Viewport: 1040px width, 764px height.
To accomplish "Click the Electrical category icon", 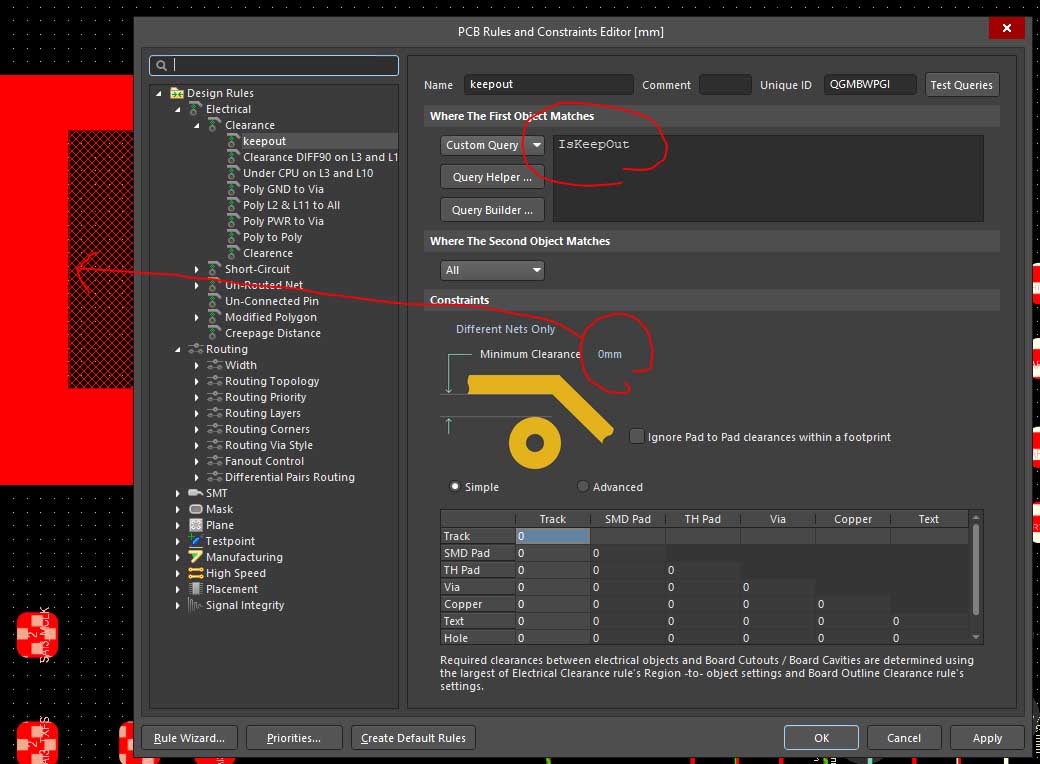I will (196, 109).
